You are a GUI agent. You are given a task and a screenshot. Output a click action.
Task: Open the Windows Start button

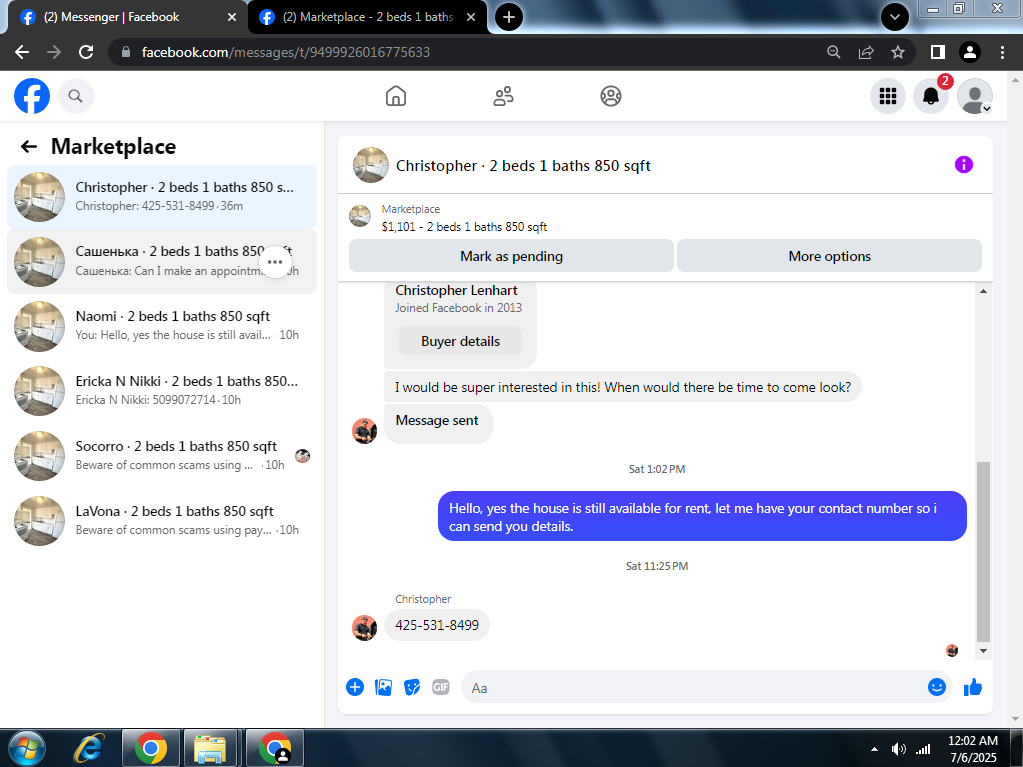[27, 748]
